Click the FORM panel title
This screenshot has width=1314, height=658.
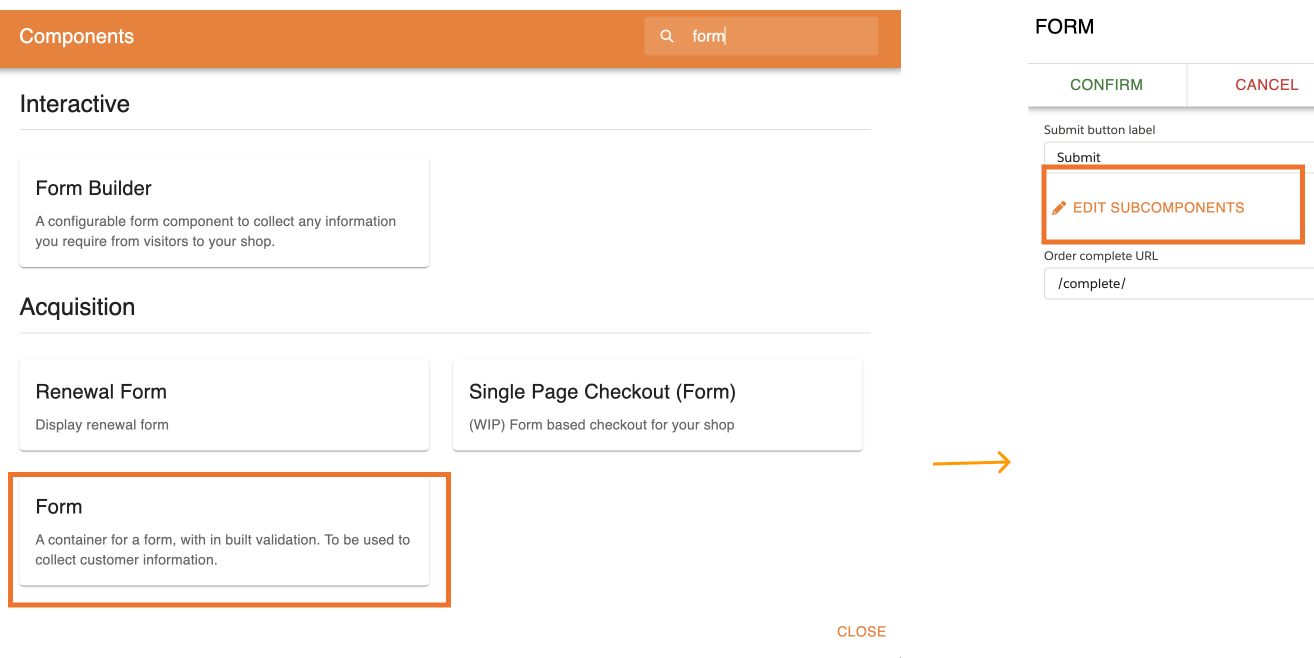pos(1064,27)
